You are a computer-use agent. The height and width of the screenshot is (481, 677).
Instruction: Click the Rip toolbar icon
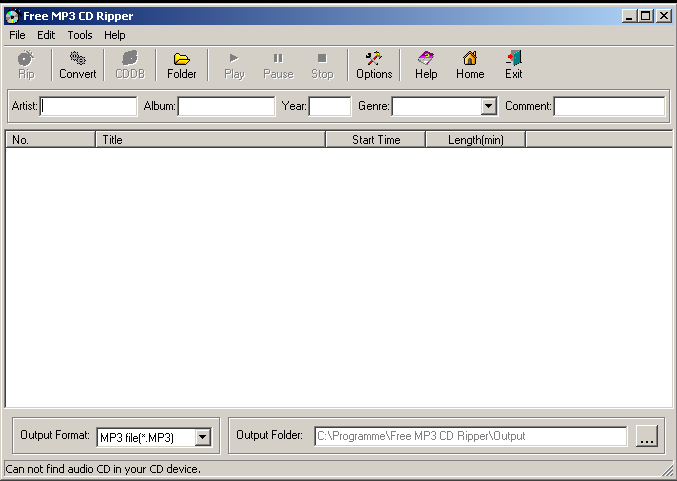pyautogui.click(x=26, y=65)
